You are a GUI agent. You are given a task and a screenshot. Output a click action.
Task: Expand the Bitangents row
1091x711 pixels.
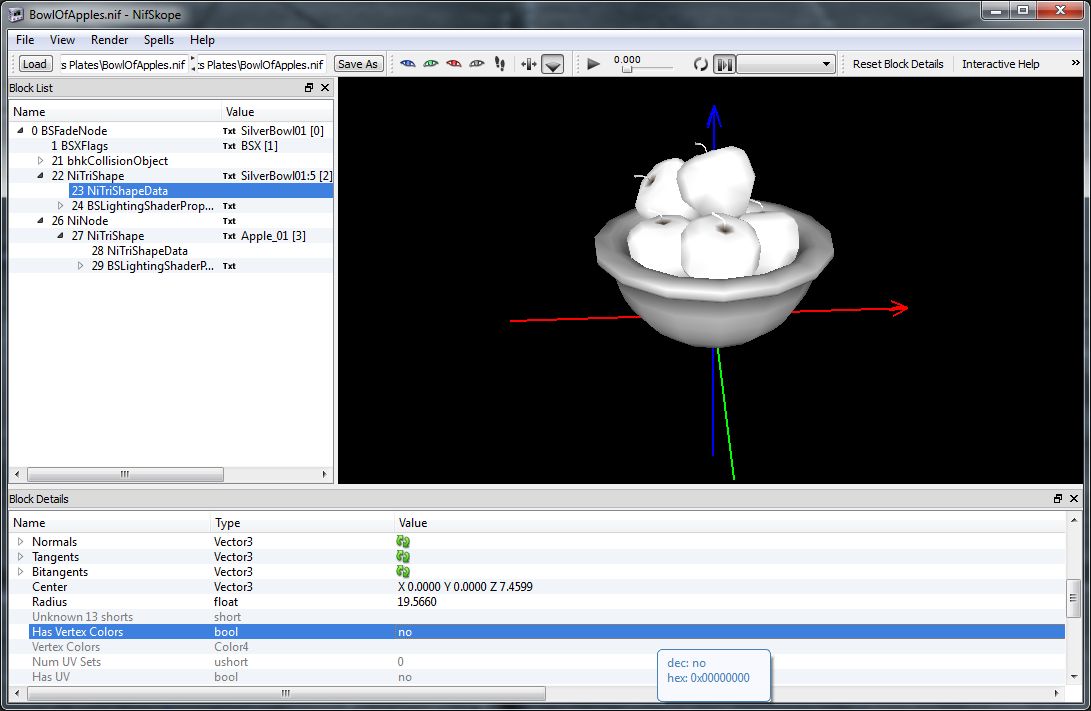tap(20, 572)
